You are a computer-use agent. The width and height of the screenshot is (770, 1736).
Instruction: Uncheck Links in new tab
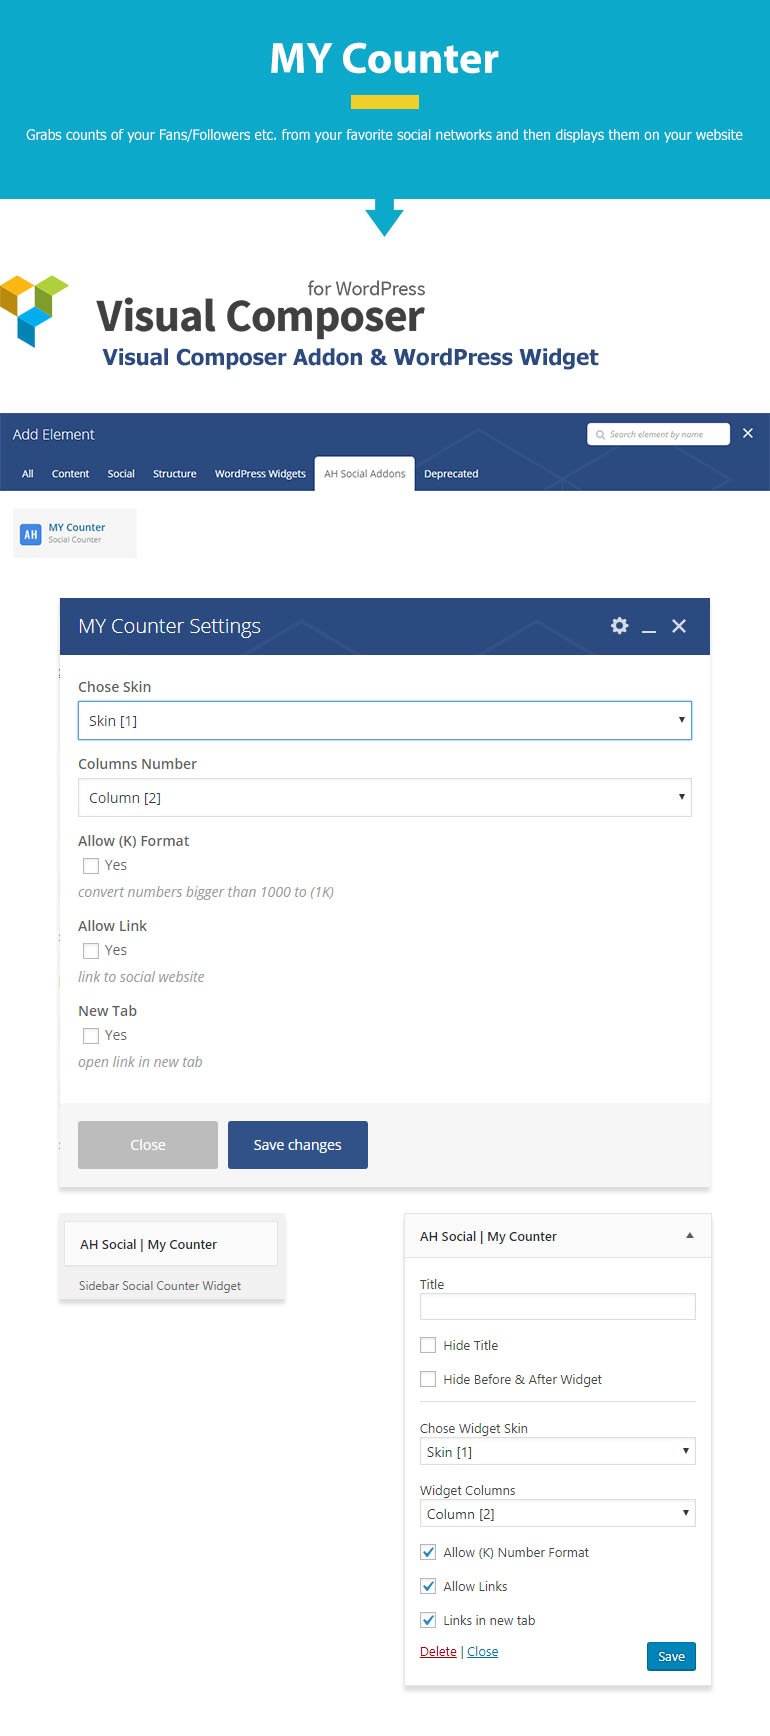[428, 1620]
